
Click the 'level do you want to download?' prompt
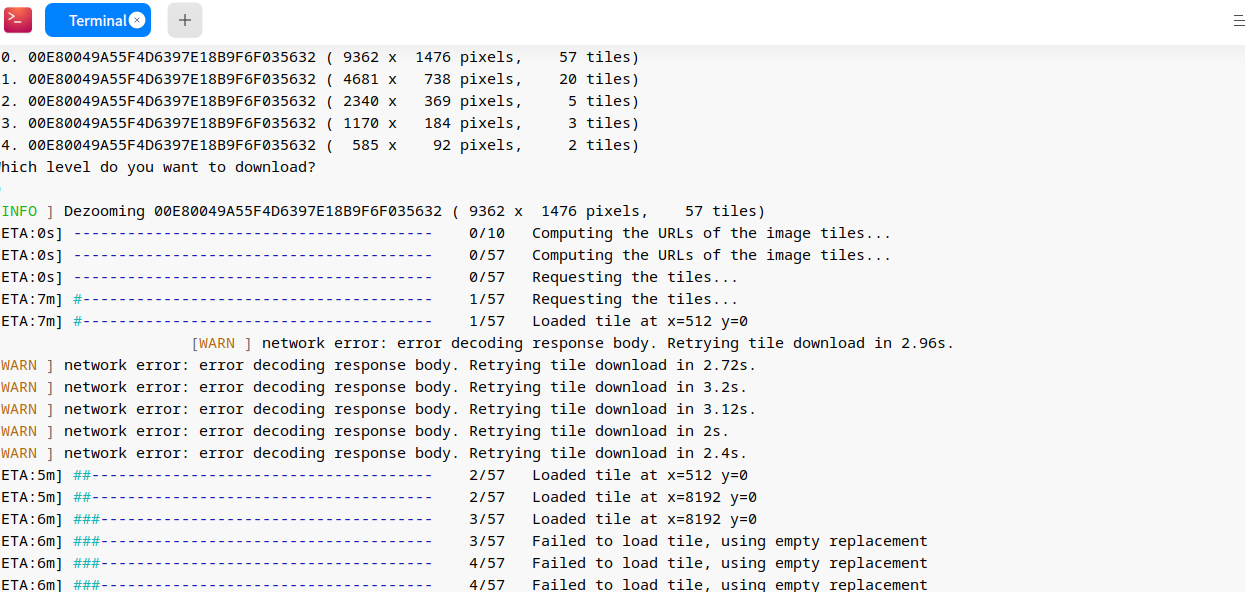pos(160,167)
